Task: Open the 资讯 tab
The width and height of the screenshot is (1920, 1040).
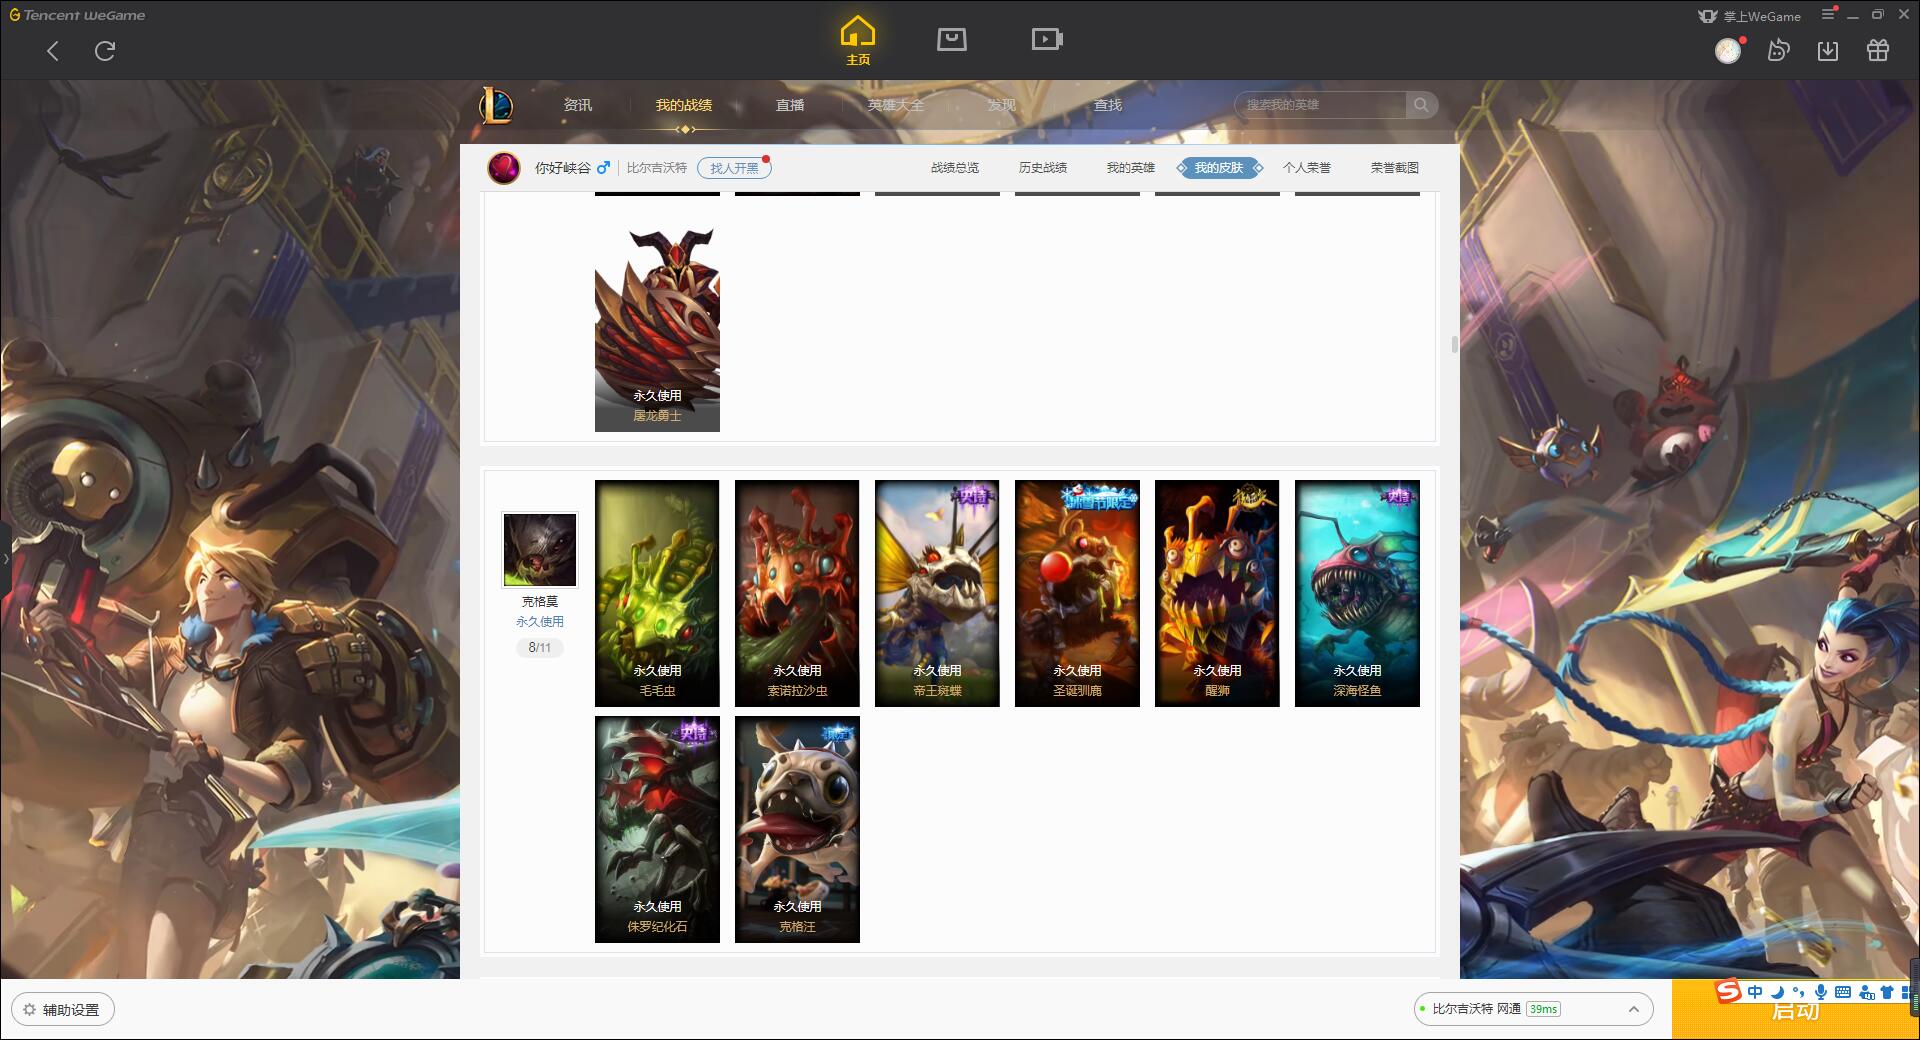Action: click(577, 105)
